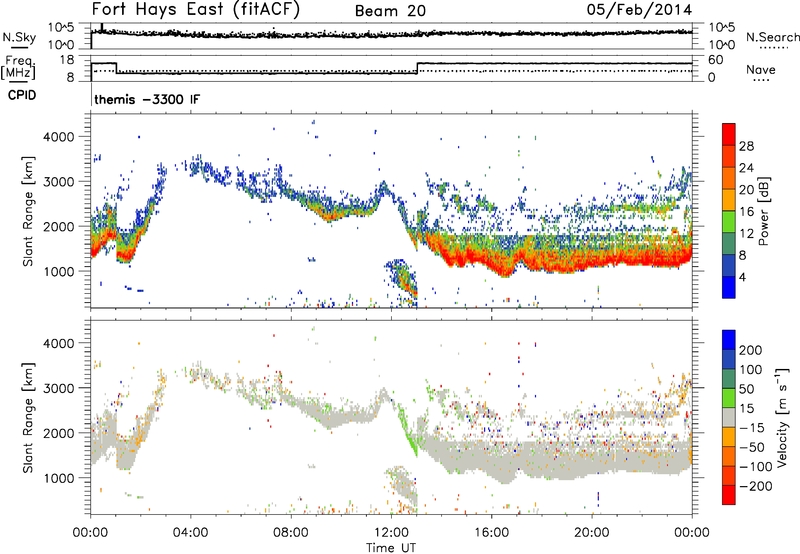
Task: Click the "16" label on Power colorbar
Action: tap(746, 212)
